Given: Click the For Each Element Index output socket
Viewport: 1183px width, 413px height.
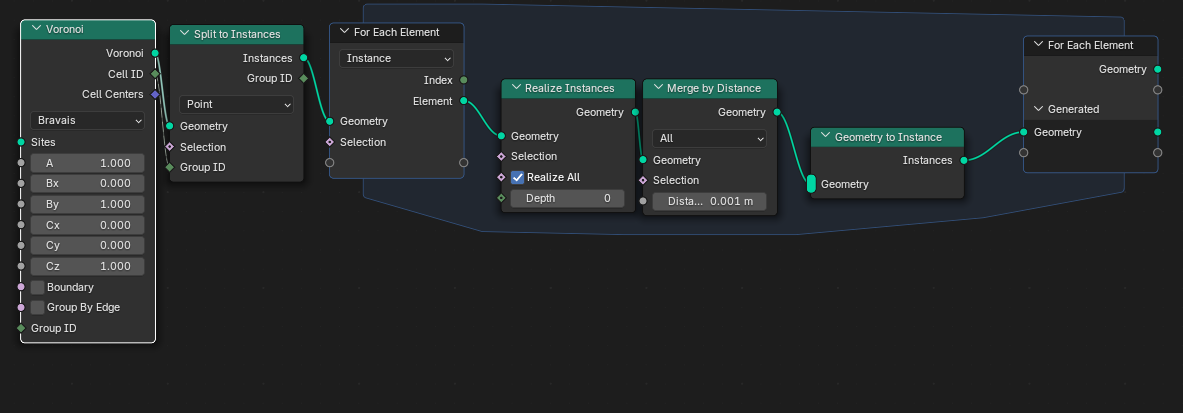Looking at the screenshot, I should (x=463, y=80).
